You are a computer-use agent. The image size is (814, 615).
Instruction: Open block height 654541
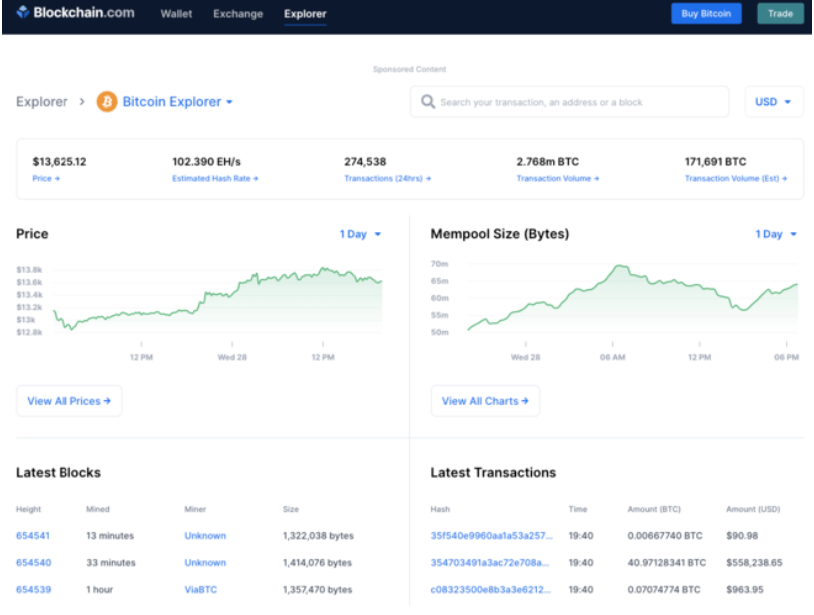point(33,536)
